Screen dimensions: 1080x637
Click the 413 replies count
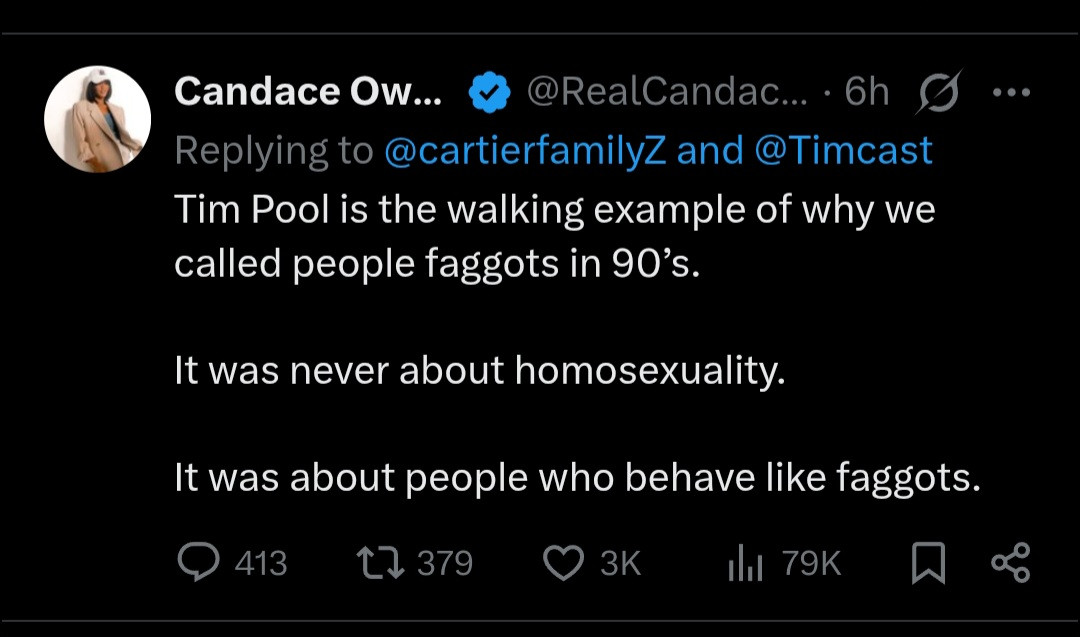pyautogui.click(x=261, y=564)
